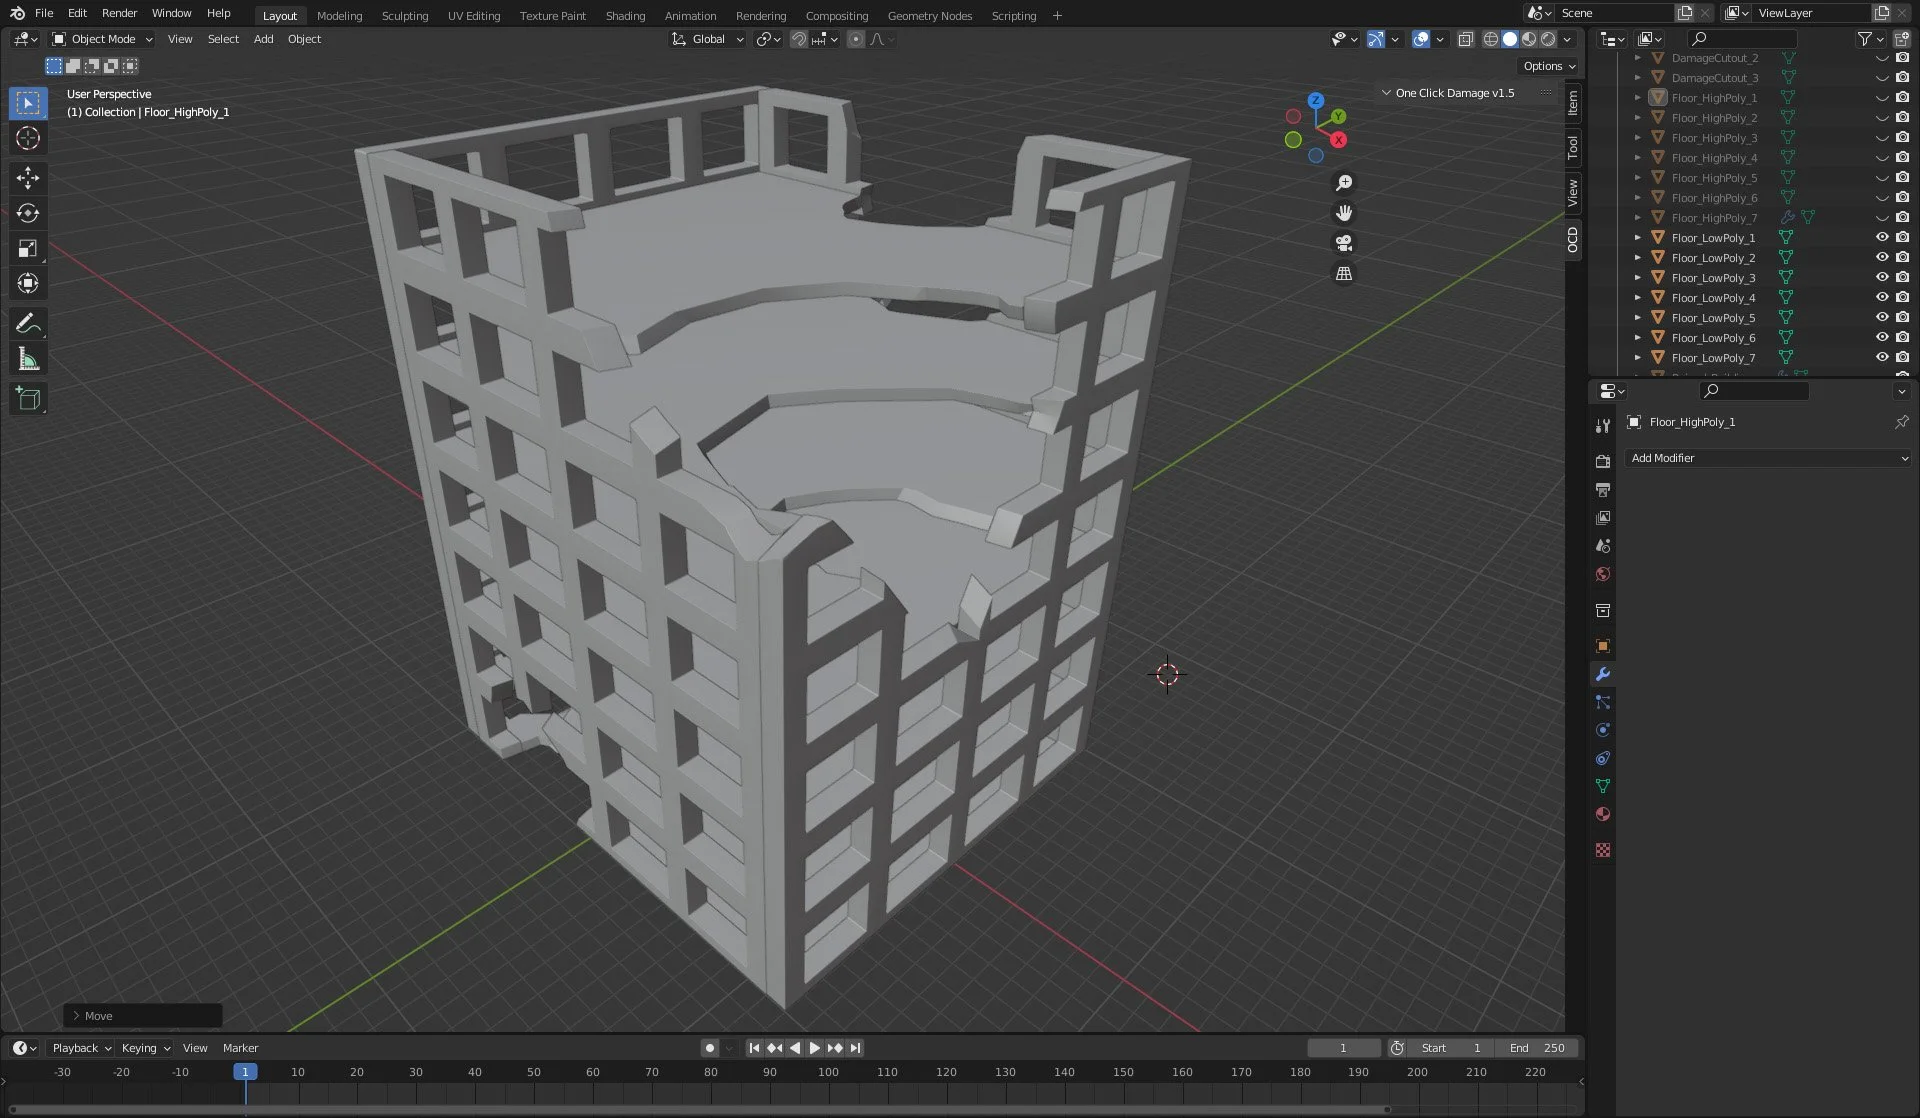This screenshot has height=1118, width=1920.
Task: Expand Floor_LowPoly_3 tree item
Action: tap(1637, 278)
